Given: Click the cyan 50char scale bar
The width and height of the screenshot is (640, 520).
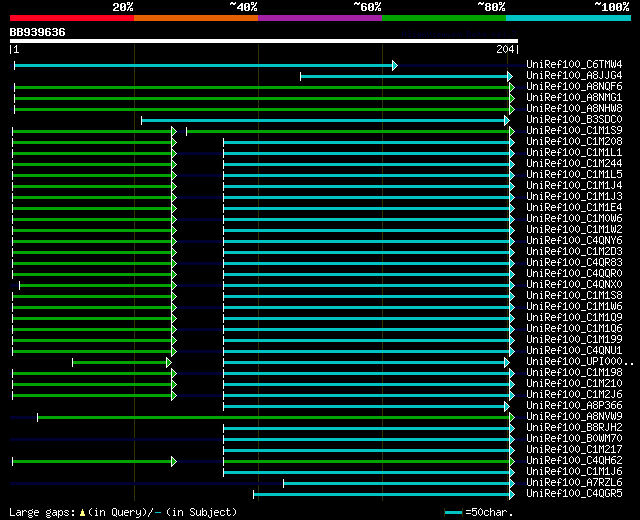Looking at the screenshot, I should click(453, 512).
